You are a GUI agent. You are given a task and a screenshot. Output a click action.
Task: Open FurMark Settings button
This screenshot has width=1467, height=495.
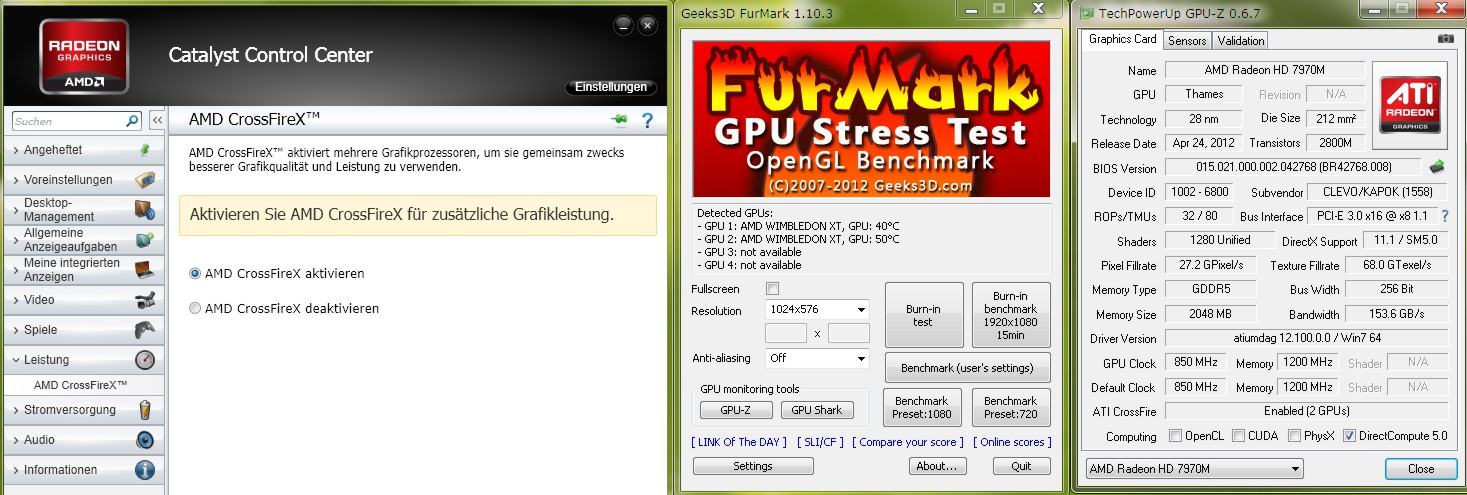[x=753, y=466]
